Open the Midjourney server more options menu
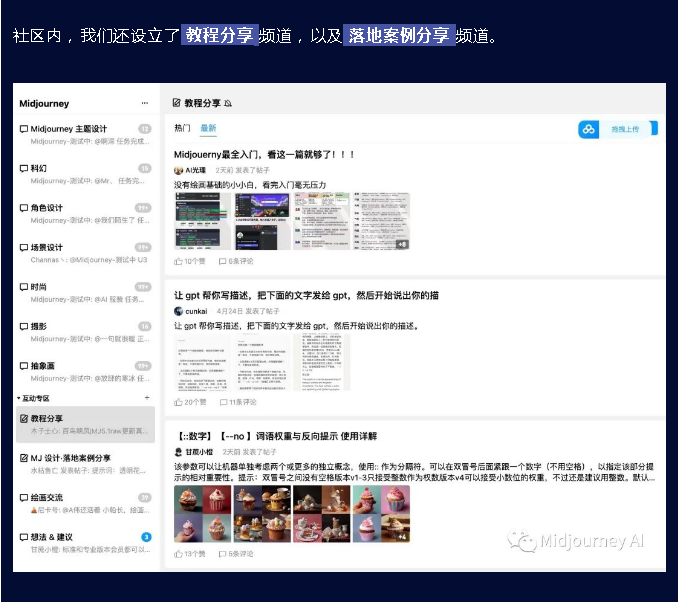The image size is (678, 602). pos(145,103)
